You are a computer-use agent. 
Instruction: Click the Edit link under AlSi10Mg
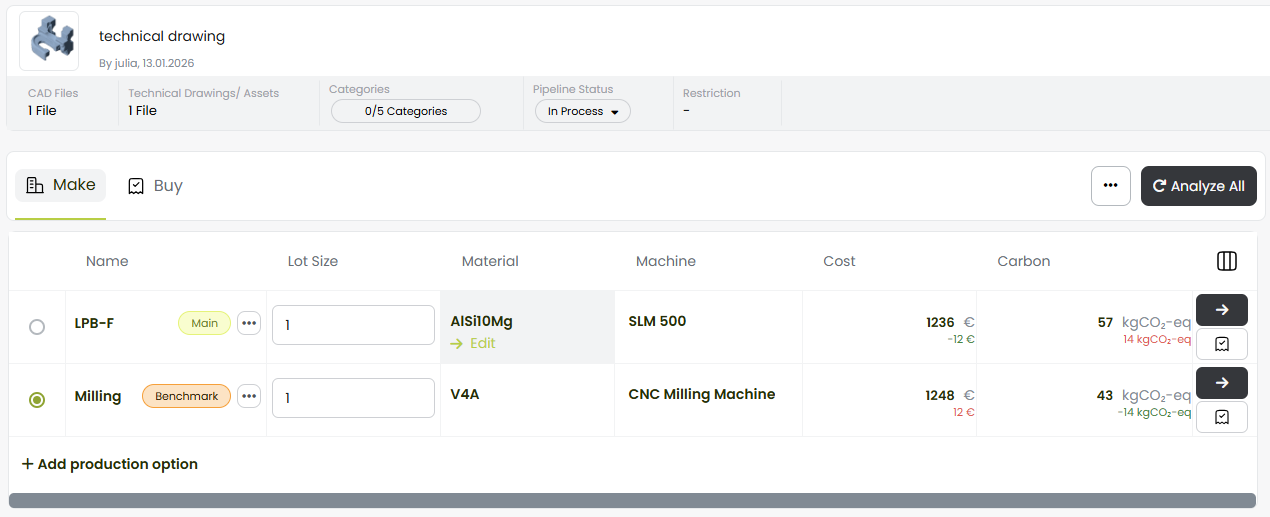[474, 343]
